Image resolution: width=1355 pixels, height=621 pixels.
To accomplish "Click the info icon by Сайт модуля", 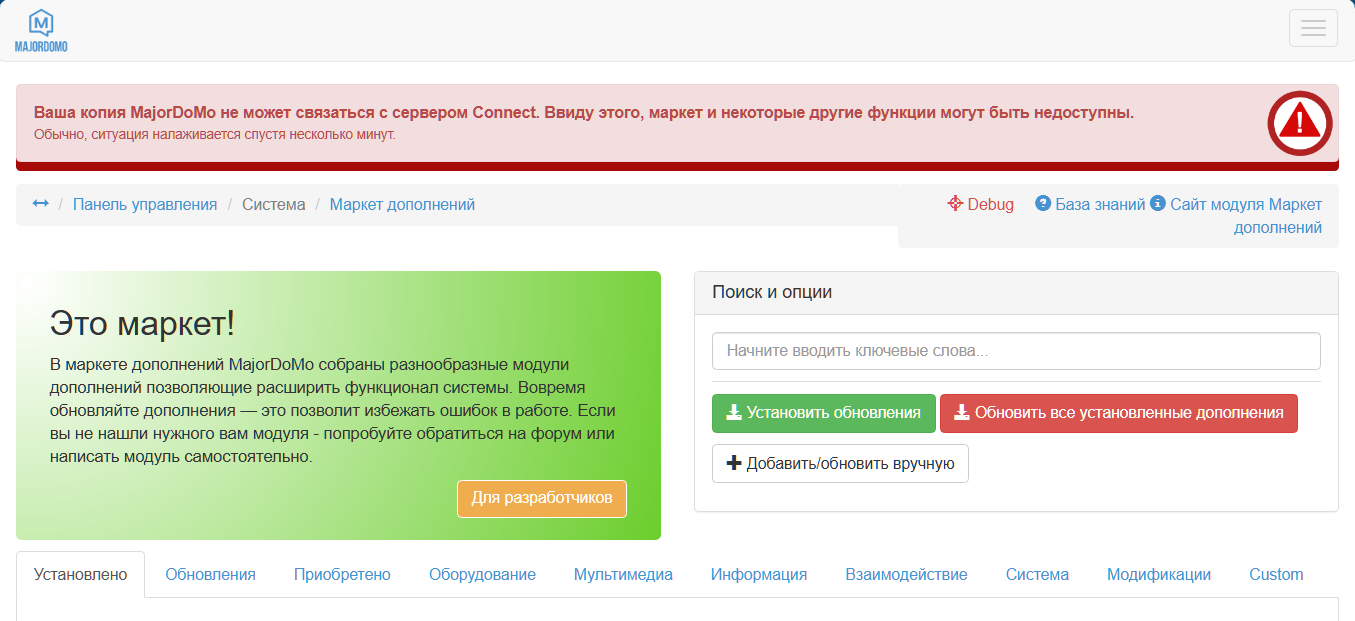I will click(x=1158, y=203).
